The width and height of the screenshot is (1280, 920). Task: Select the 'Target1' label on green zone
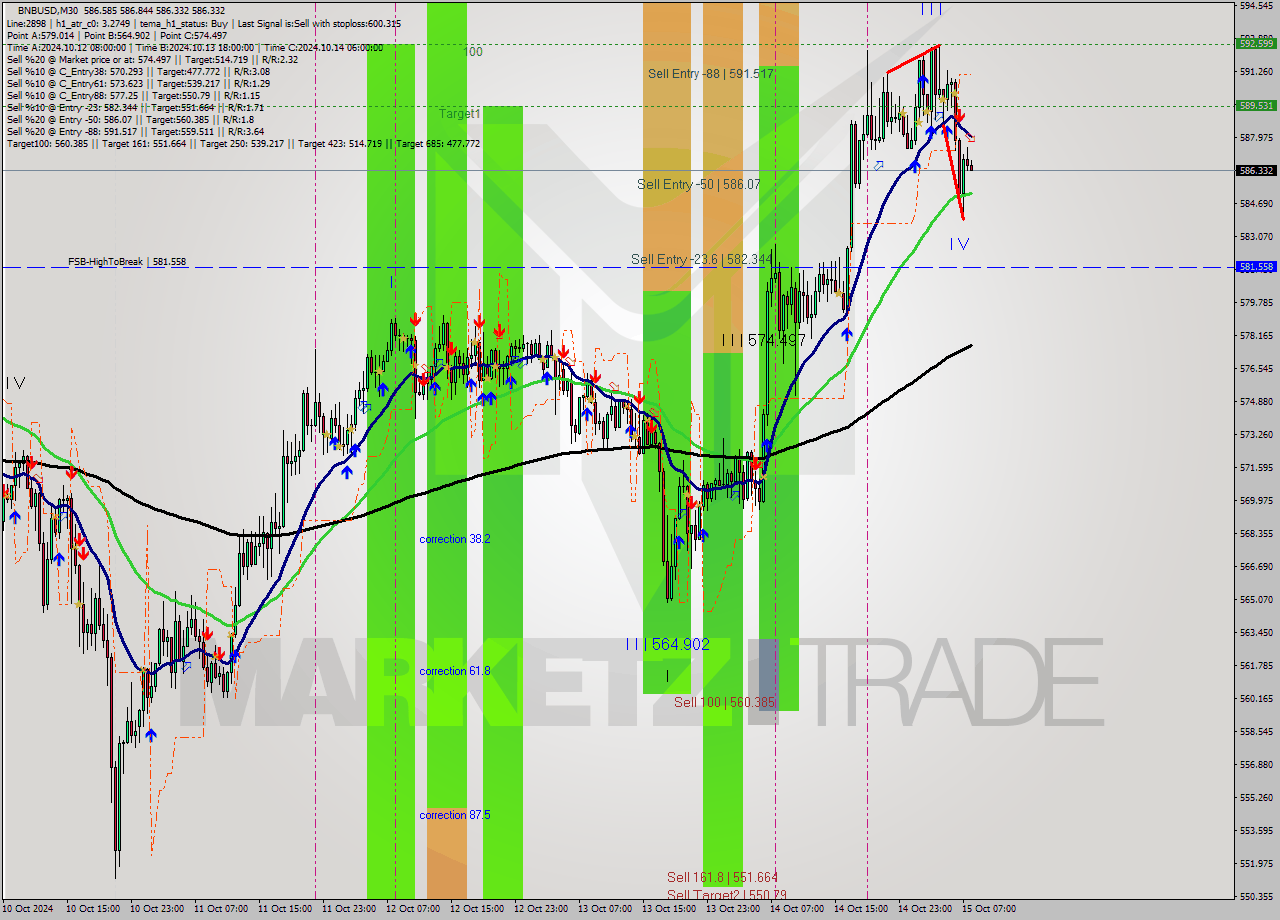[460, 114]
